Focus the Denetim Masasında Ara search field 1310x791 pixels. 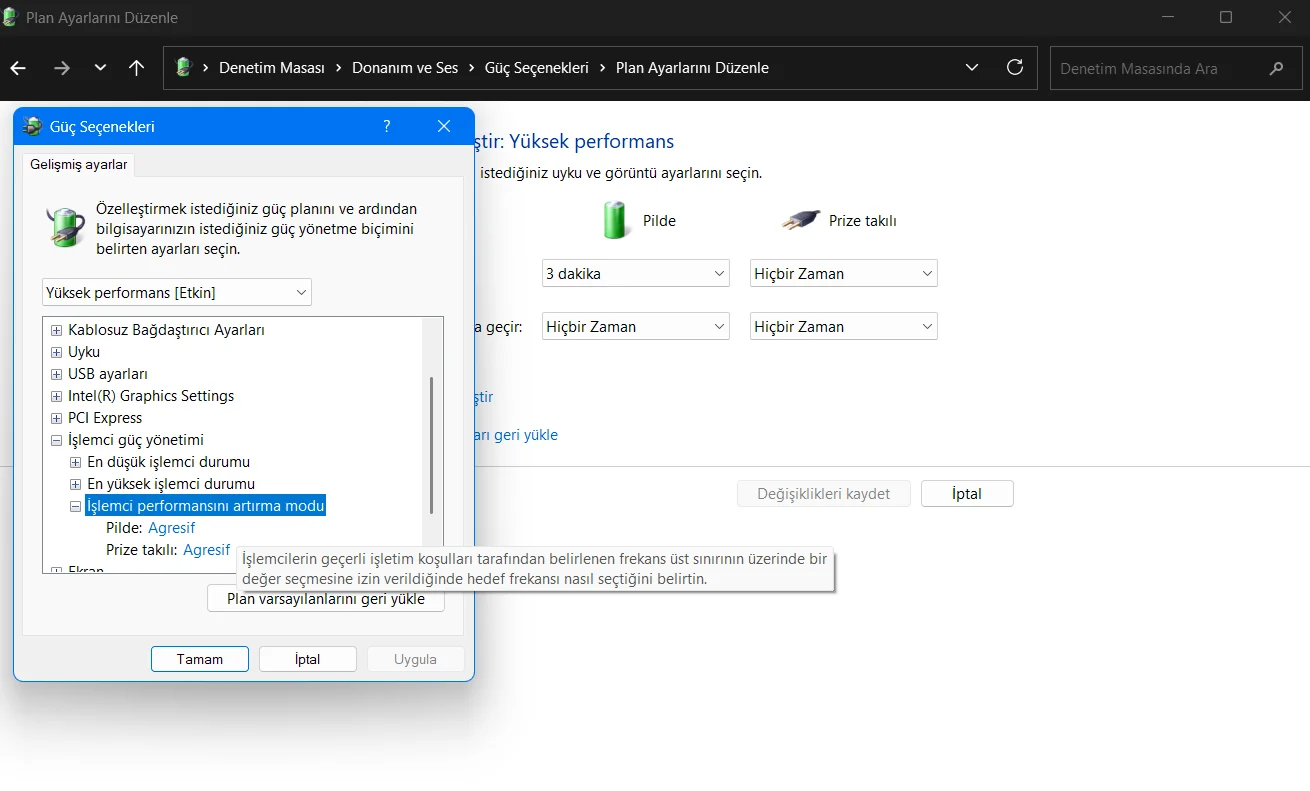(1178, 69)
